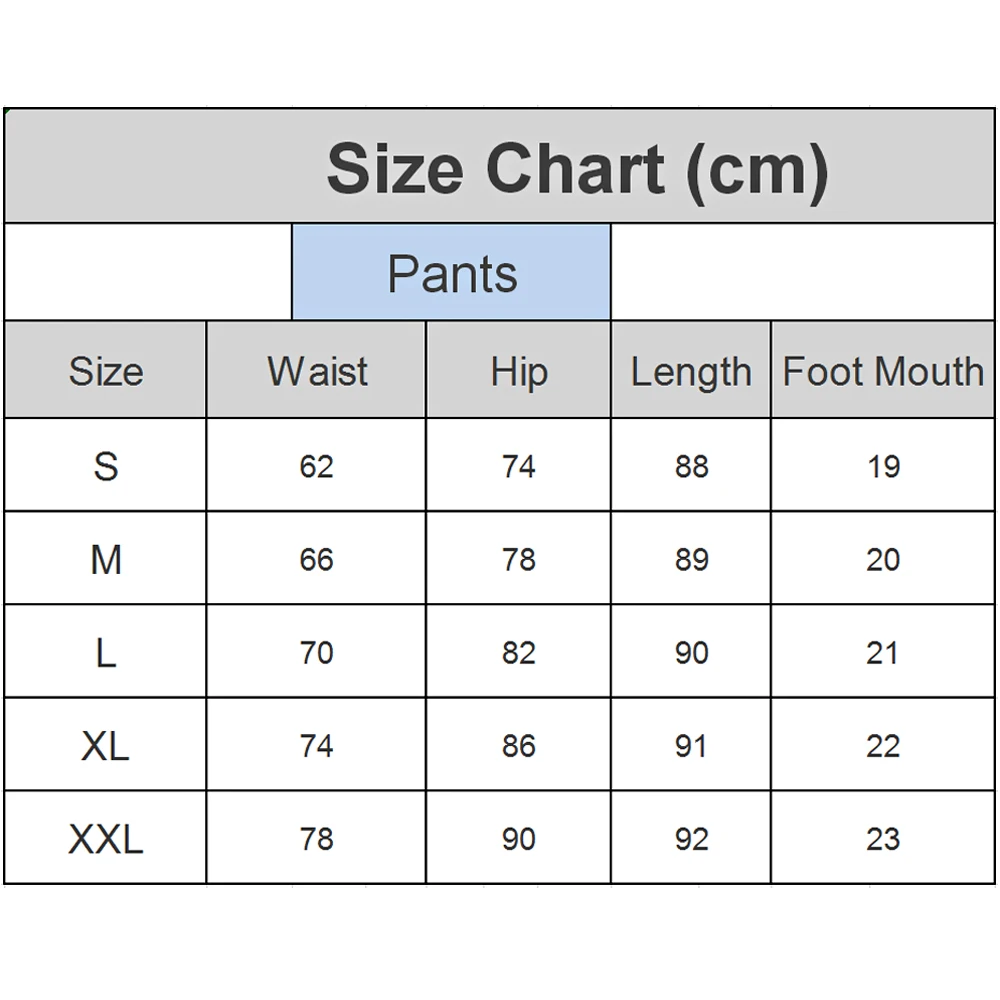Select the blue Pants header cell
The height and width of the screenshot is (1000, 1000).
pyautogui.click(x=452, y=273)
